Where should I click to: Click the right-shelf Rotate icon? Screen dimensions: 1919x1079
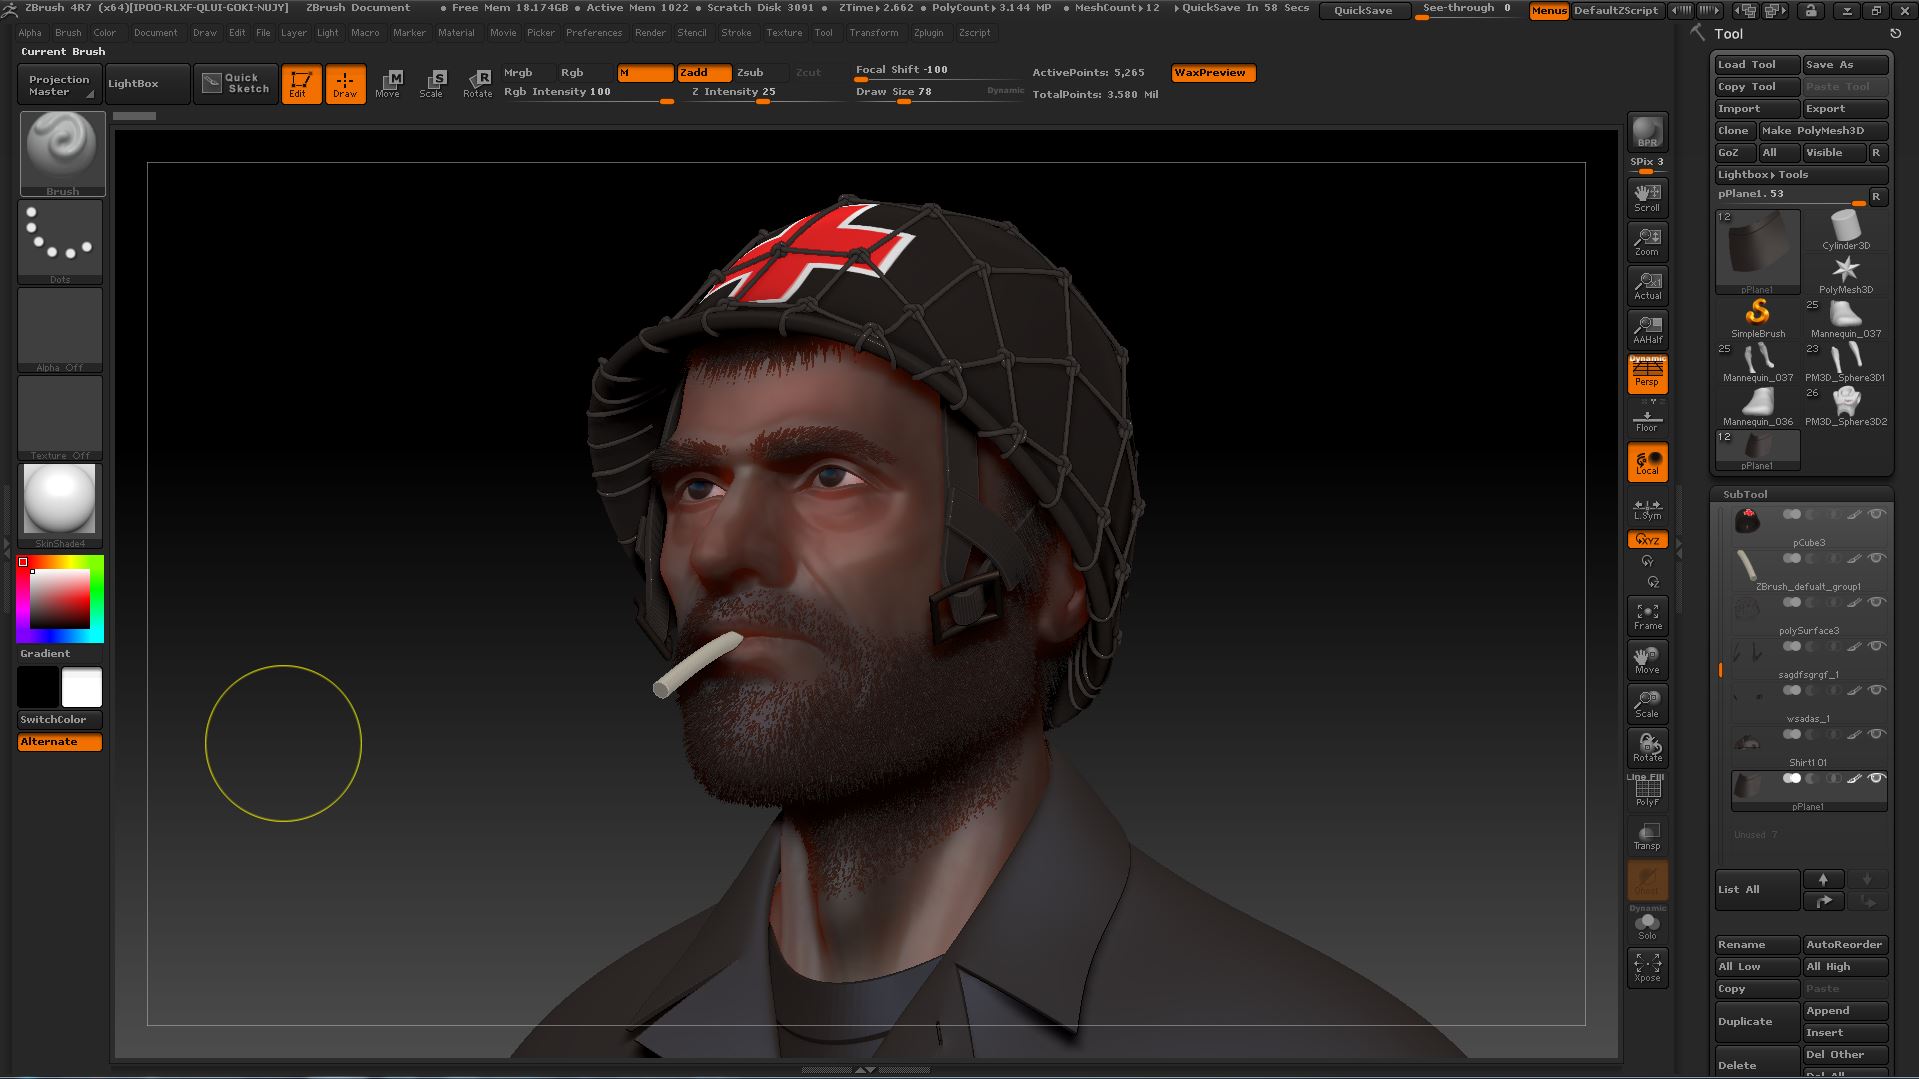pos(1647,748)
